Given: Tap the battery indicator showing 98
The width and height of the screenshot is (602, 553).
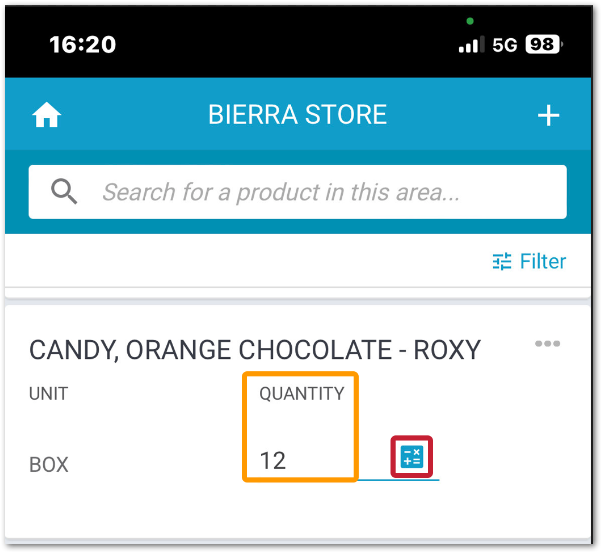Looking at the screenshot, I should tap(543, 45).
